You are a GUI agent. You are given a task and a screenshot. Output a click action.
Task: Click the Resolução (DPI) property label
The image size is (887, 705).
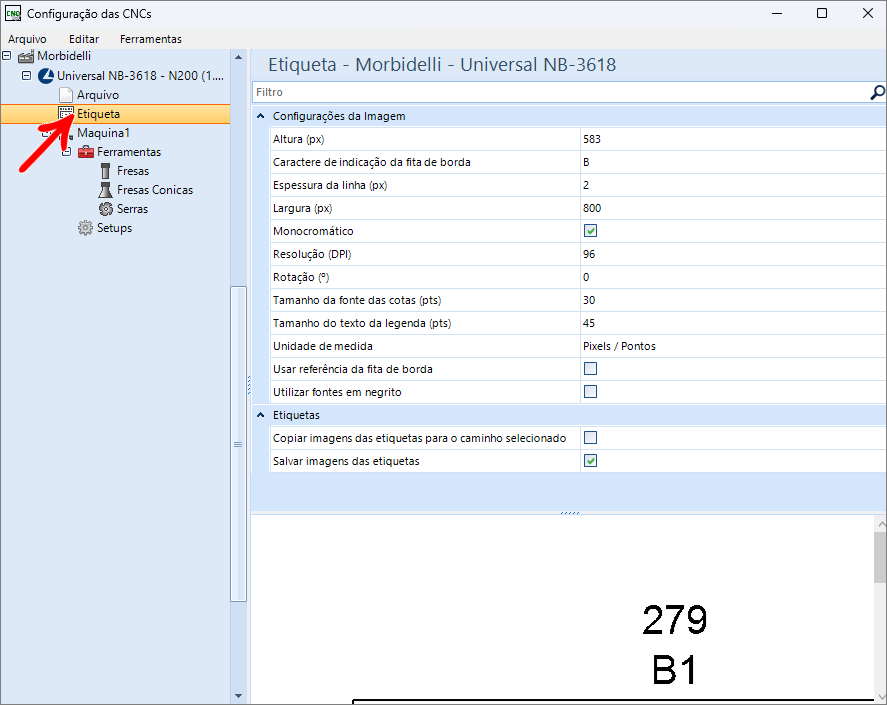pos(312,254)
